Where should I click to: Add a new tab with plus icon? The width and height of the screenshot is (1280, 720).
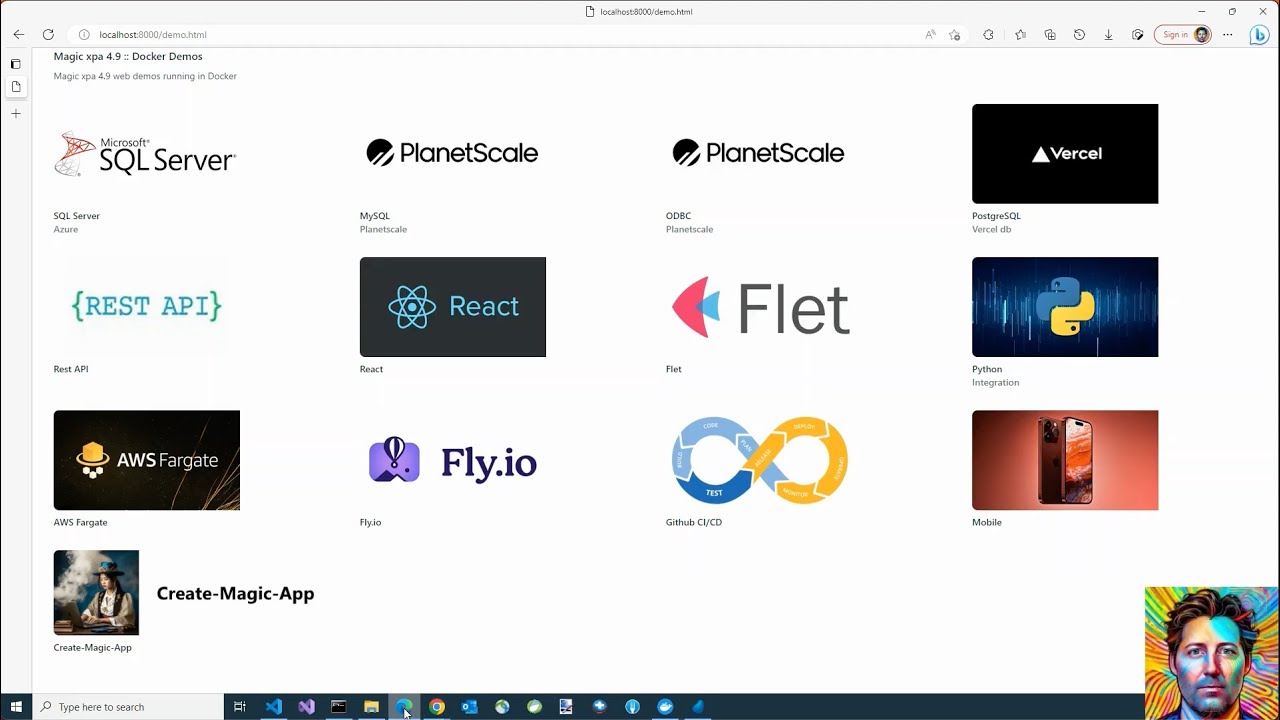[15, 113]
